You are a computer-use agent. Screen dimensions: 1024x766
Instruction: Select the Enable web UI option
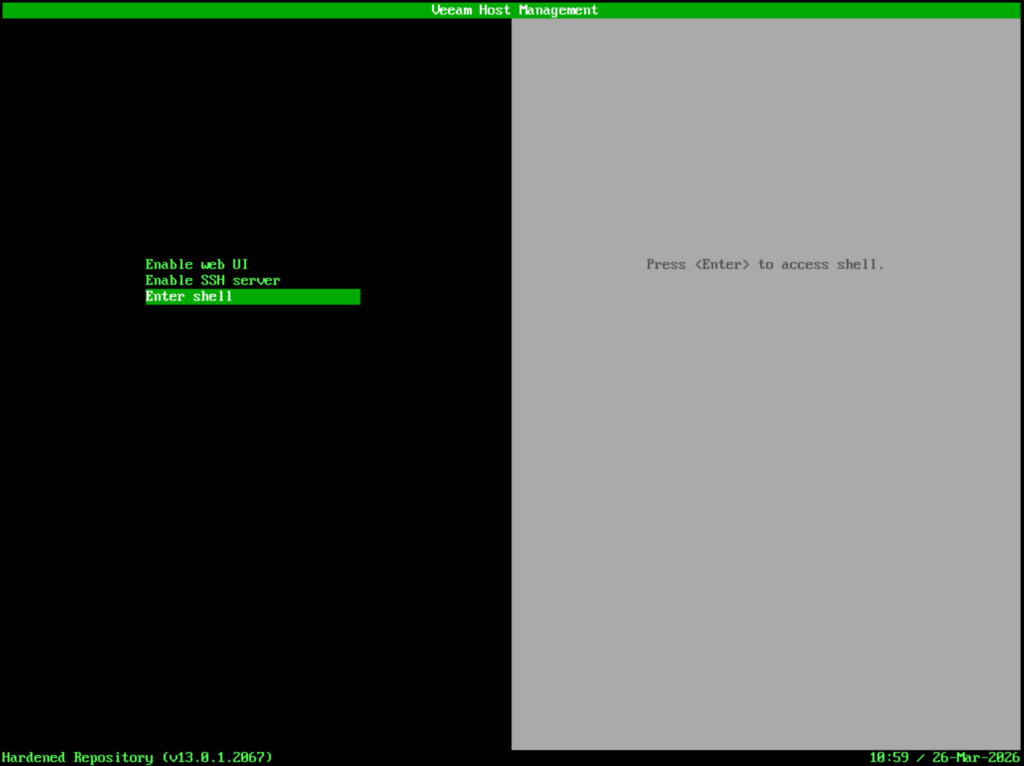tap(196, 264)
